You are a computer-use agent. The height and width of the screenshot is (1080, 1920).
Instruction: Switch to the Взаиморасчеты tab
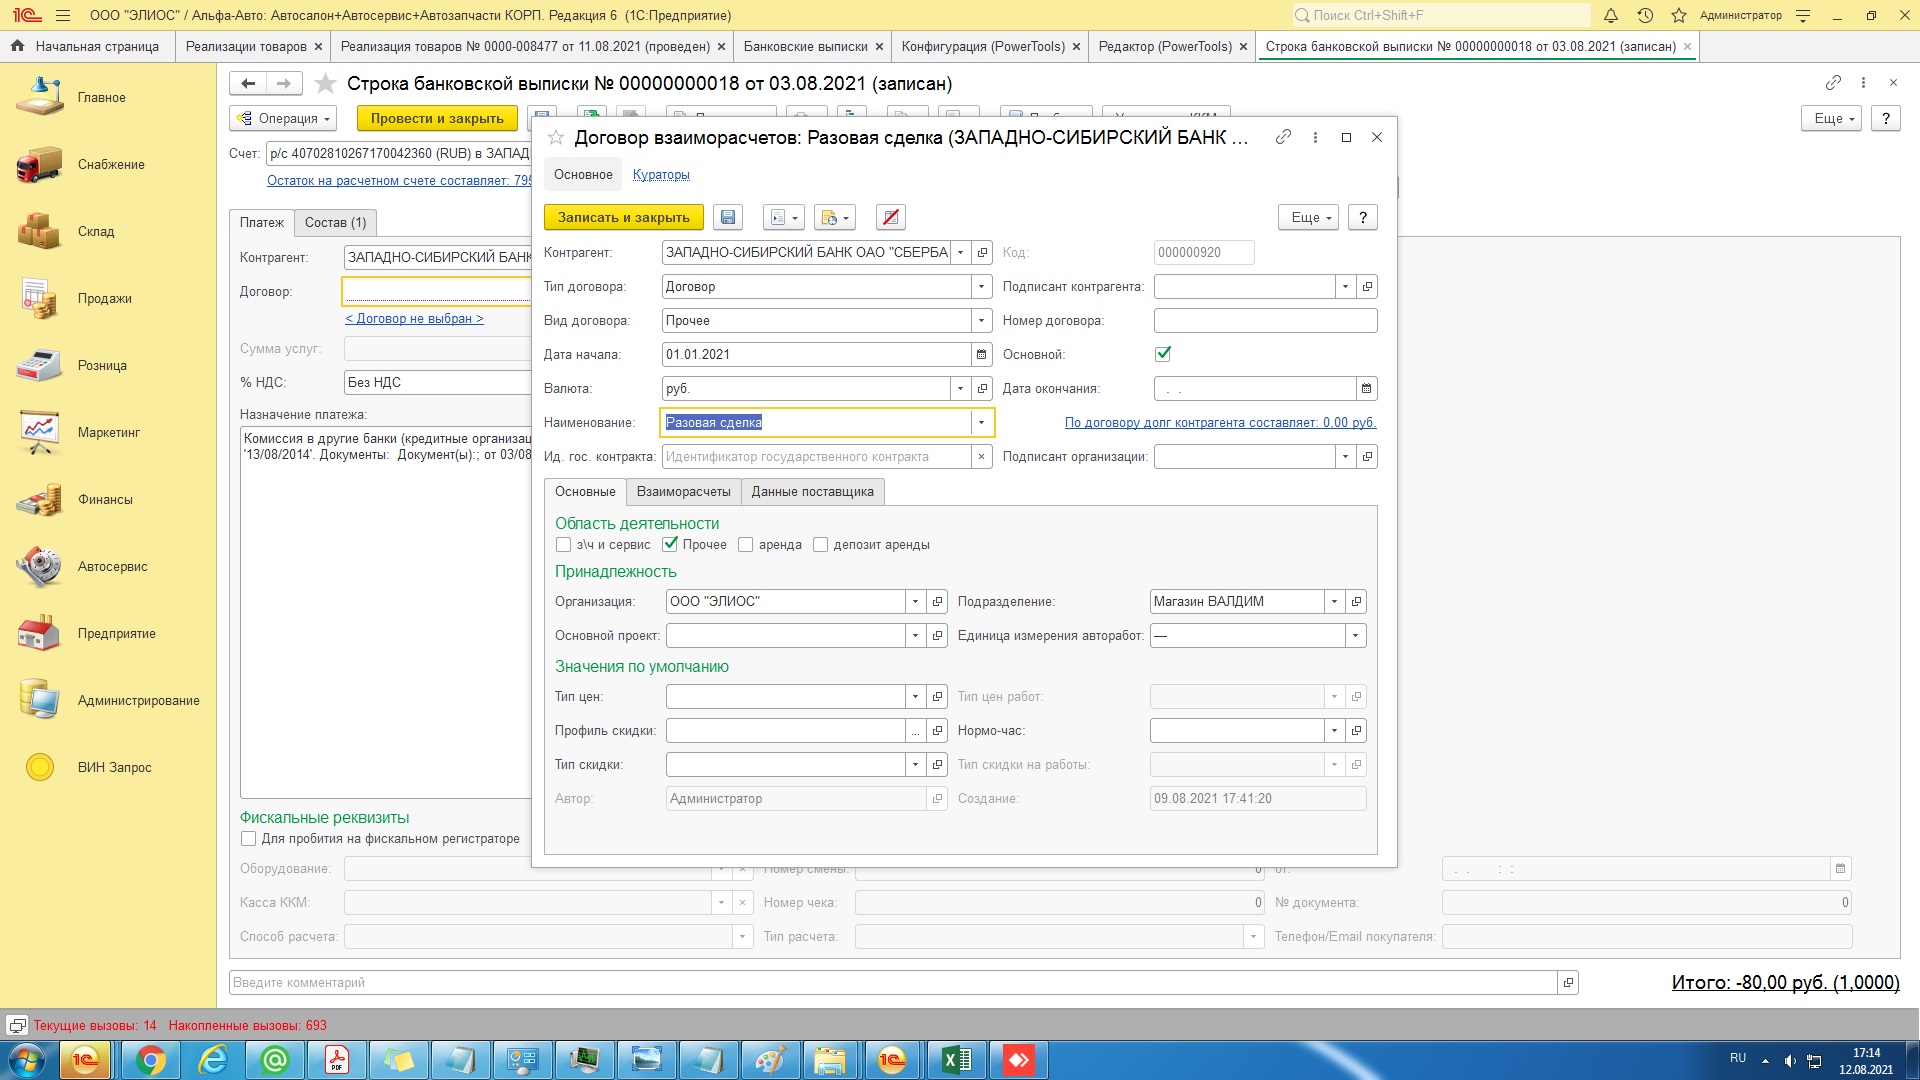point(683,491)
